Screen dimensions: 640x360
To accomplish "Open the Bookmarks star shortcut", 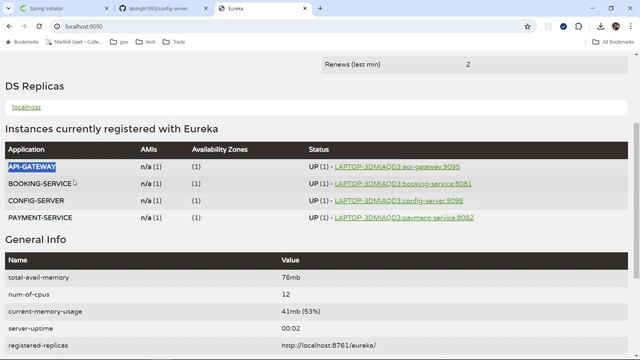I will point(22,42).
